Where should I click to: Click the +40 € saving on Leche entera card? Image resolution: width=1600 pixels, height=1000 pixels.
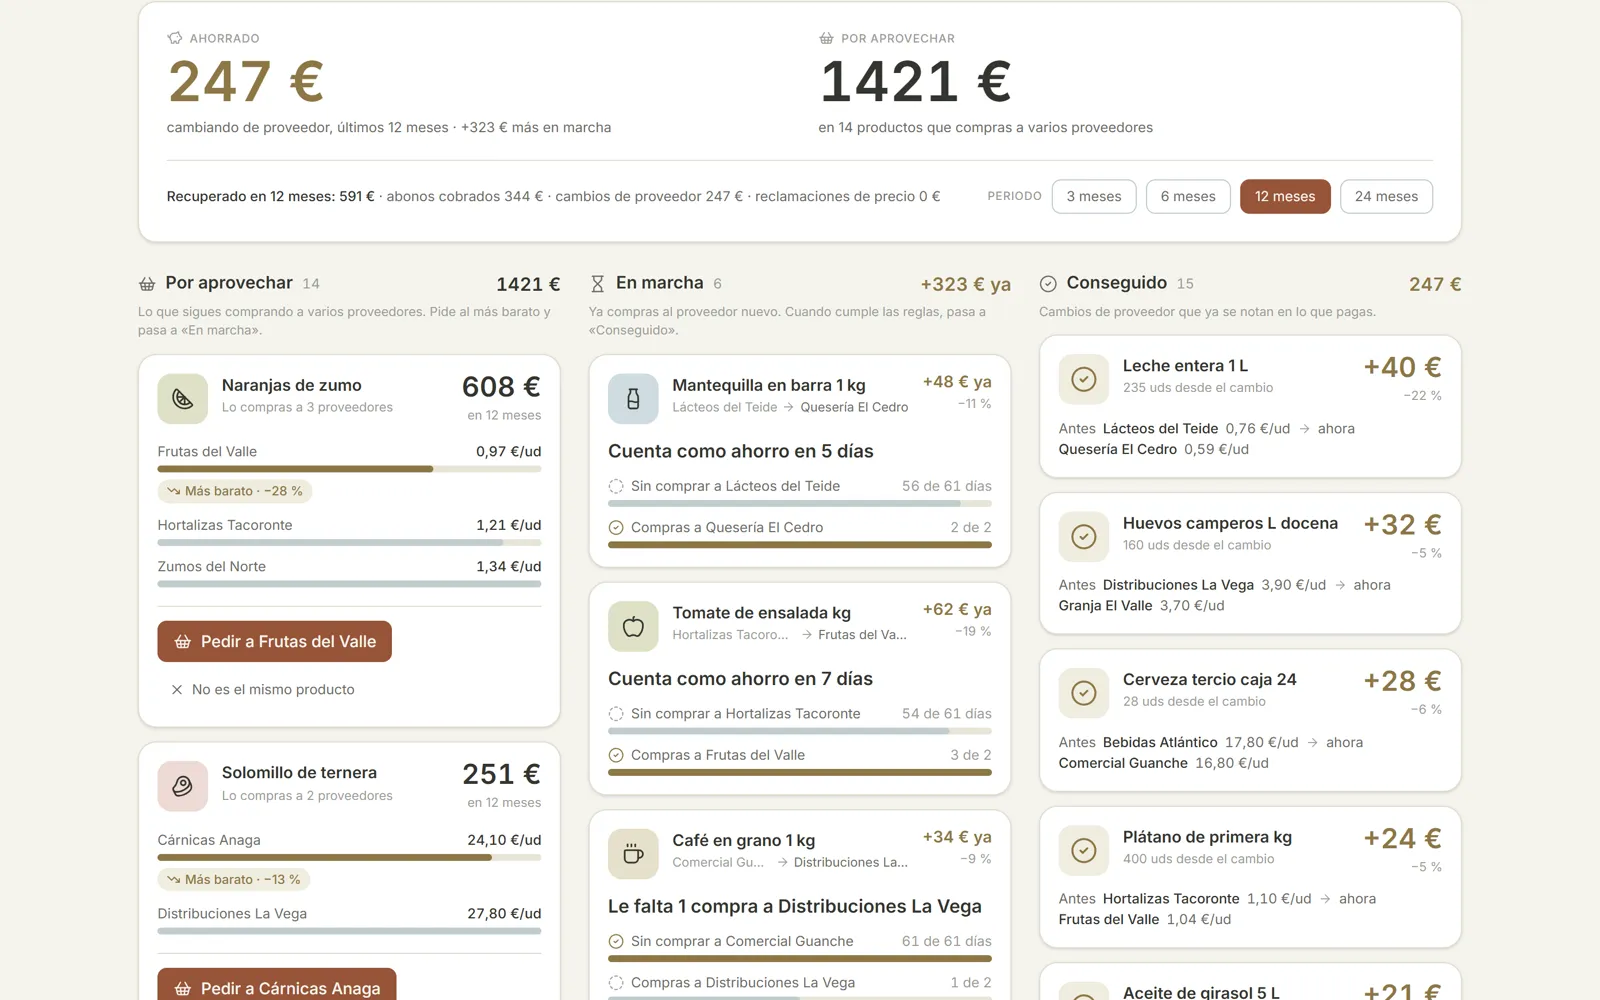[1402, 368]
